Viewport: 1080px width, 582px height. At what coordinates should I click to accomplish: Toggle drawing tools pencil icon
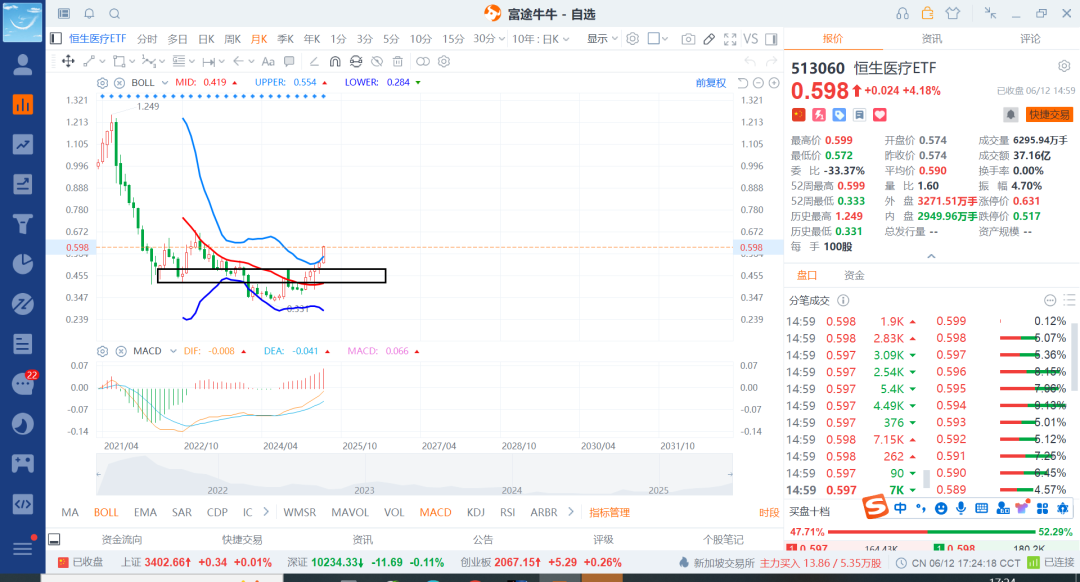709,39
